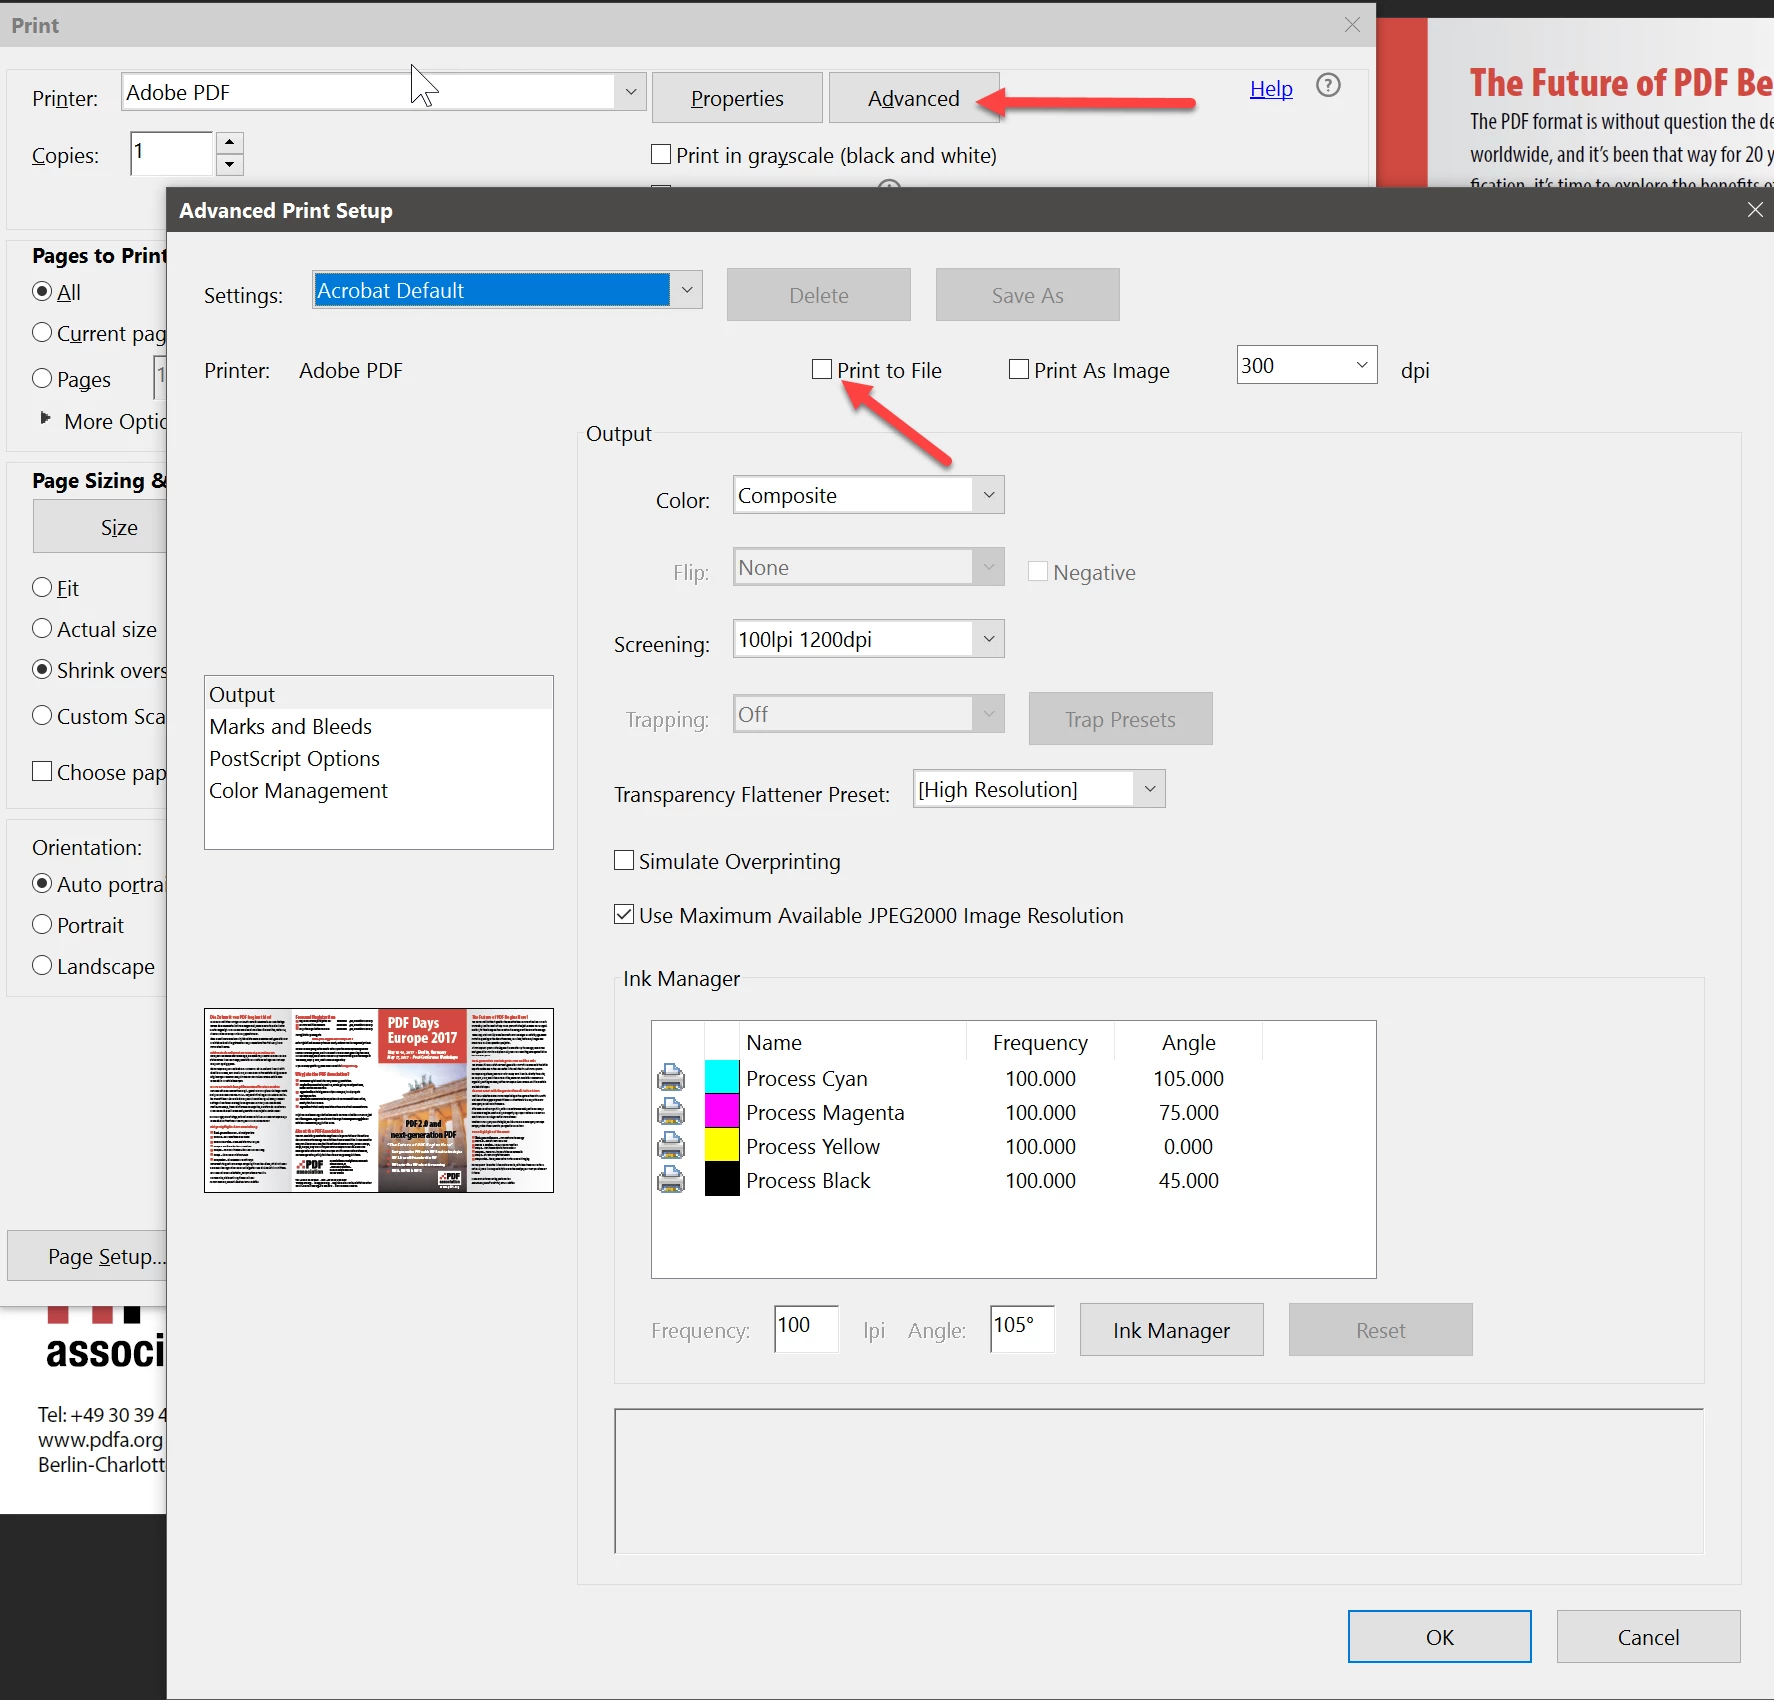Screen dimensions: 1774x1700
Task: Open the Transparency Flattener Preset dropdown
Action: point(1039,789)
